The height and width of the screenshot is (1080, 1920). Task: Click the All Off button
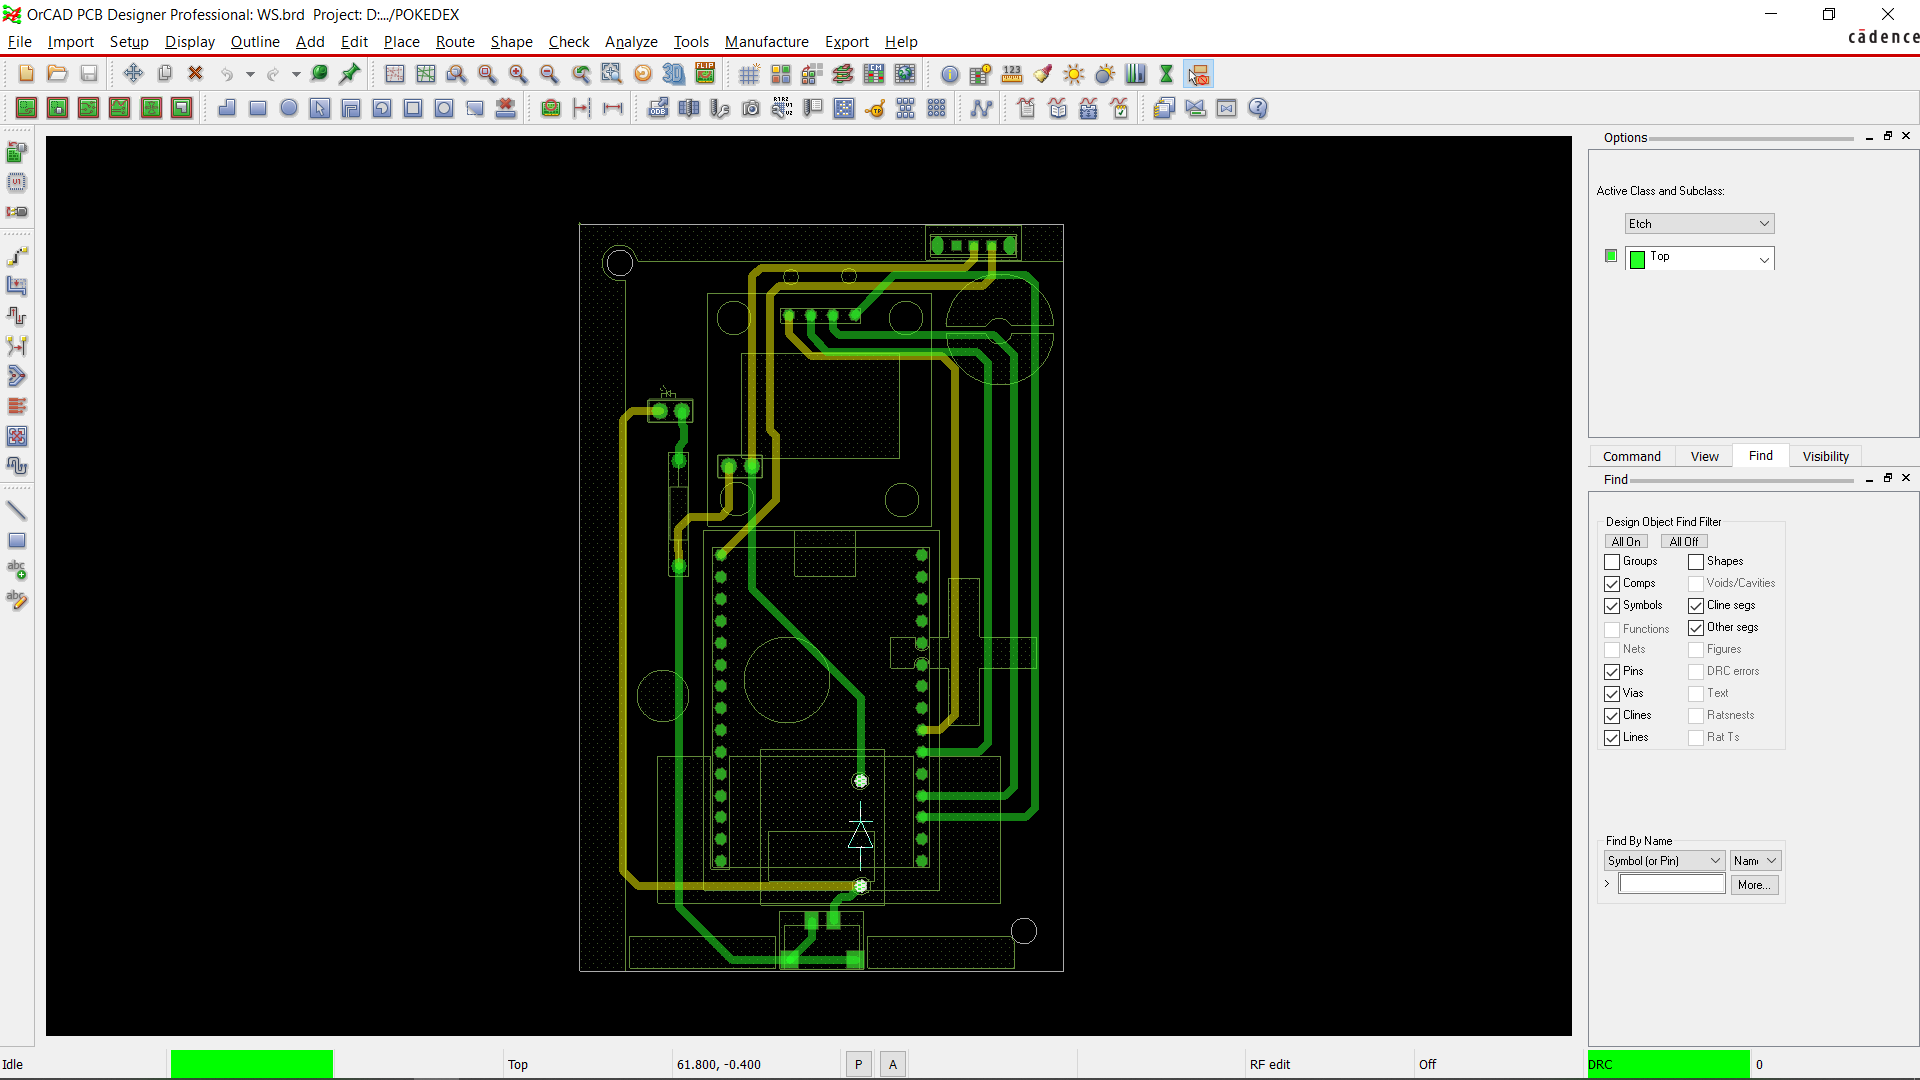(1684, 542)
